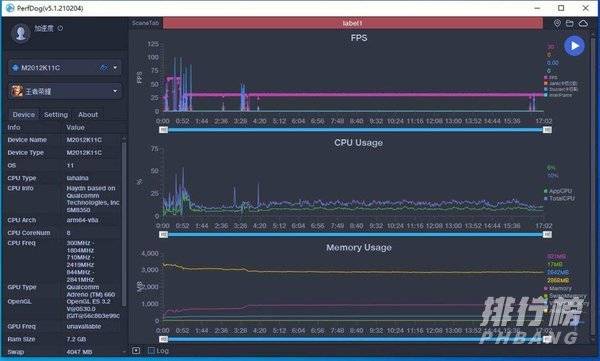The image size is (600, 361).
Task: Select the CPU Info row label
Action: (20, 188)
